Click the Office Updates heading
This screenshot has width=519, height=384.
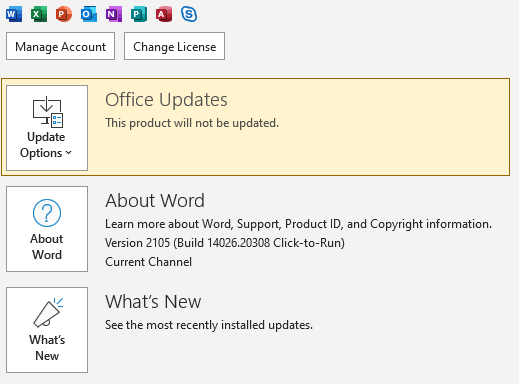tap(166, 100)
